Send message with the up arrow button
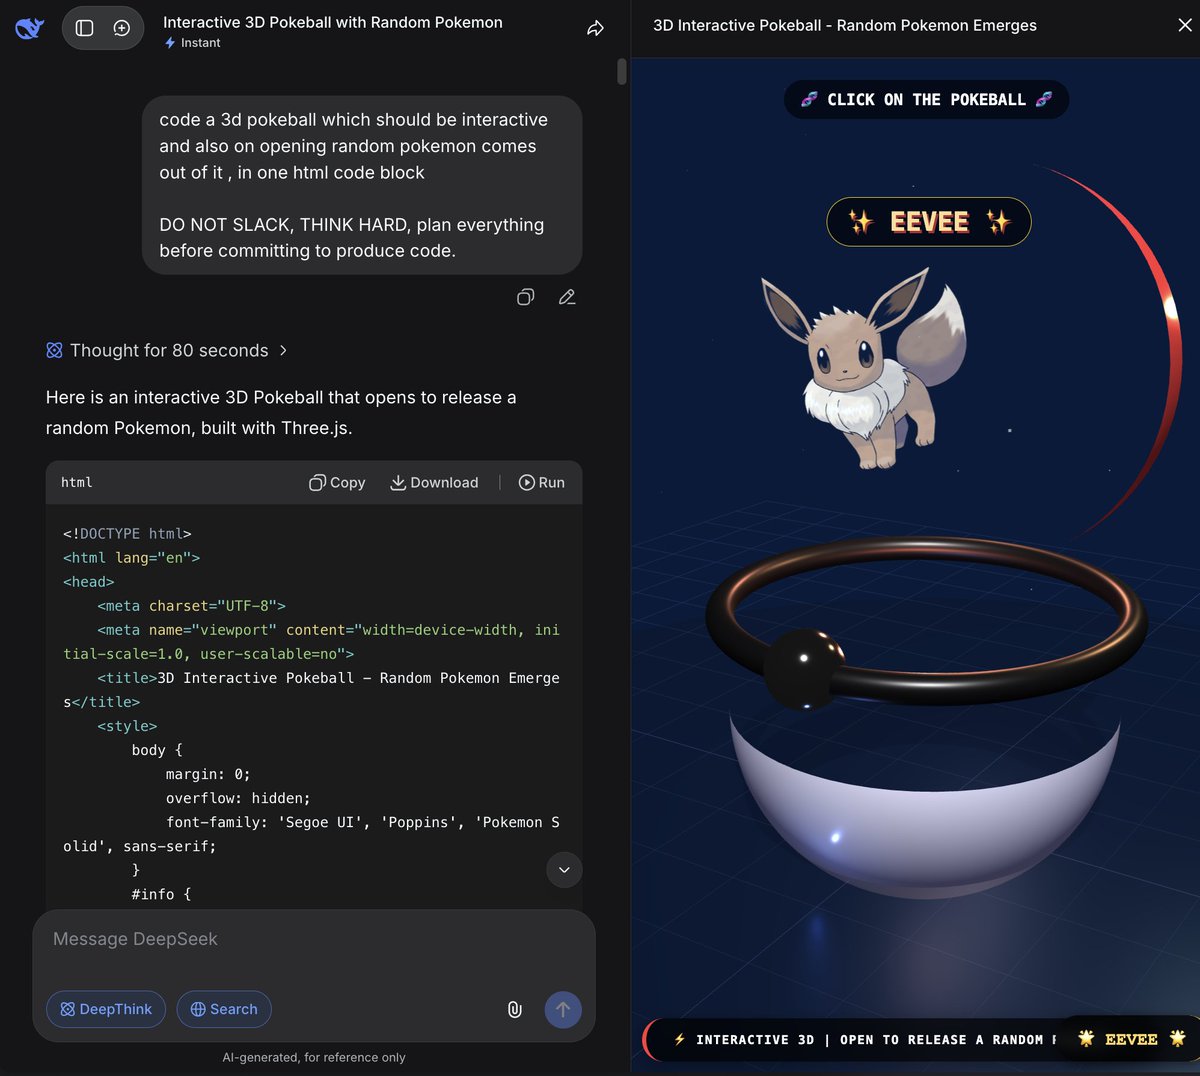This screenshot has width=1200, height=1076. 563,1009
